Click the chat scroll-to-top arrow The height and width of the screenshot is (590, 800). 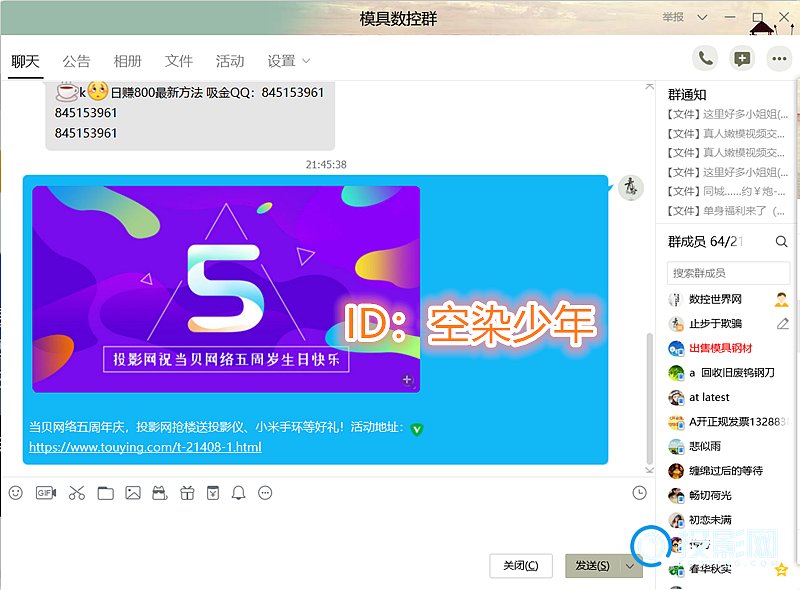click(x=649, y=86)
